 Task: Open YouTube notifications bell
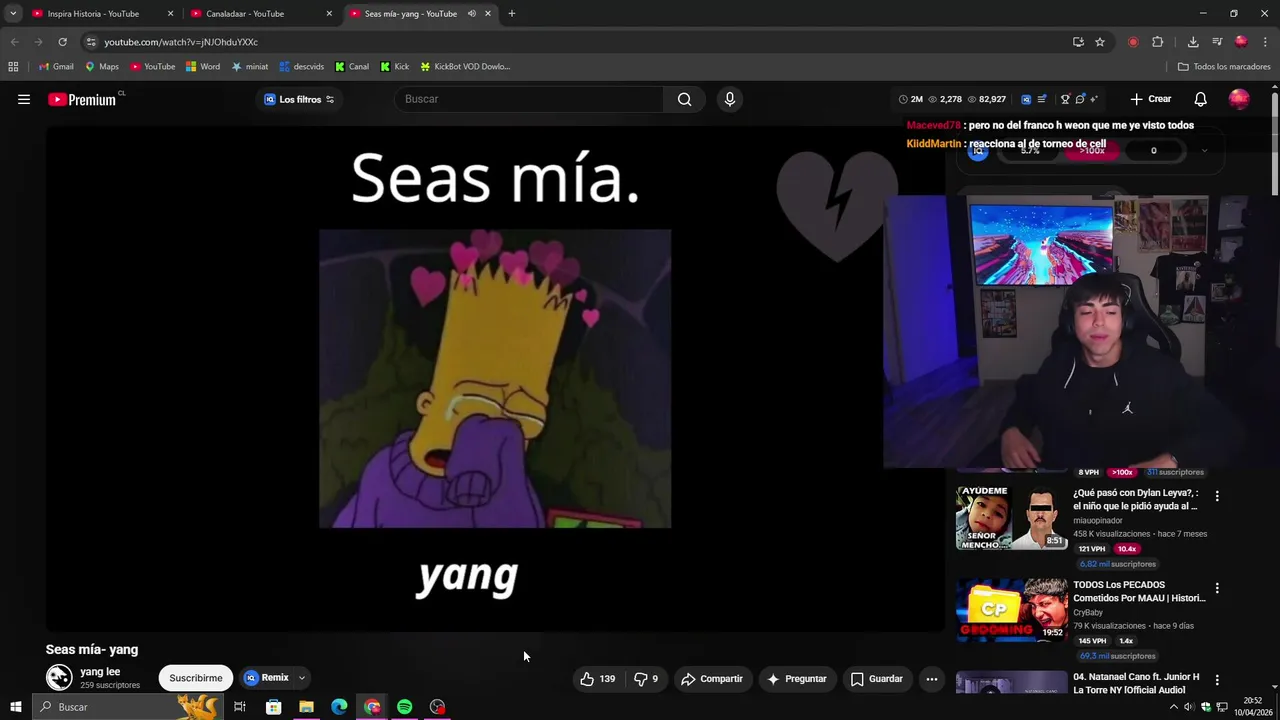pyautogui.click(x=1200, y=99)
